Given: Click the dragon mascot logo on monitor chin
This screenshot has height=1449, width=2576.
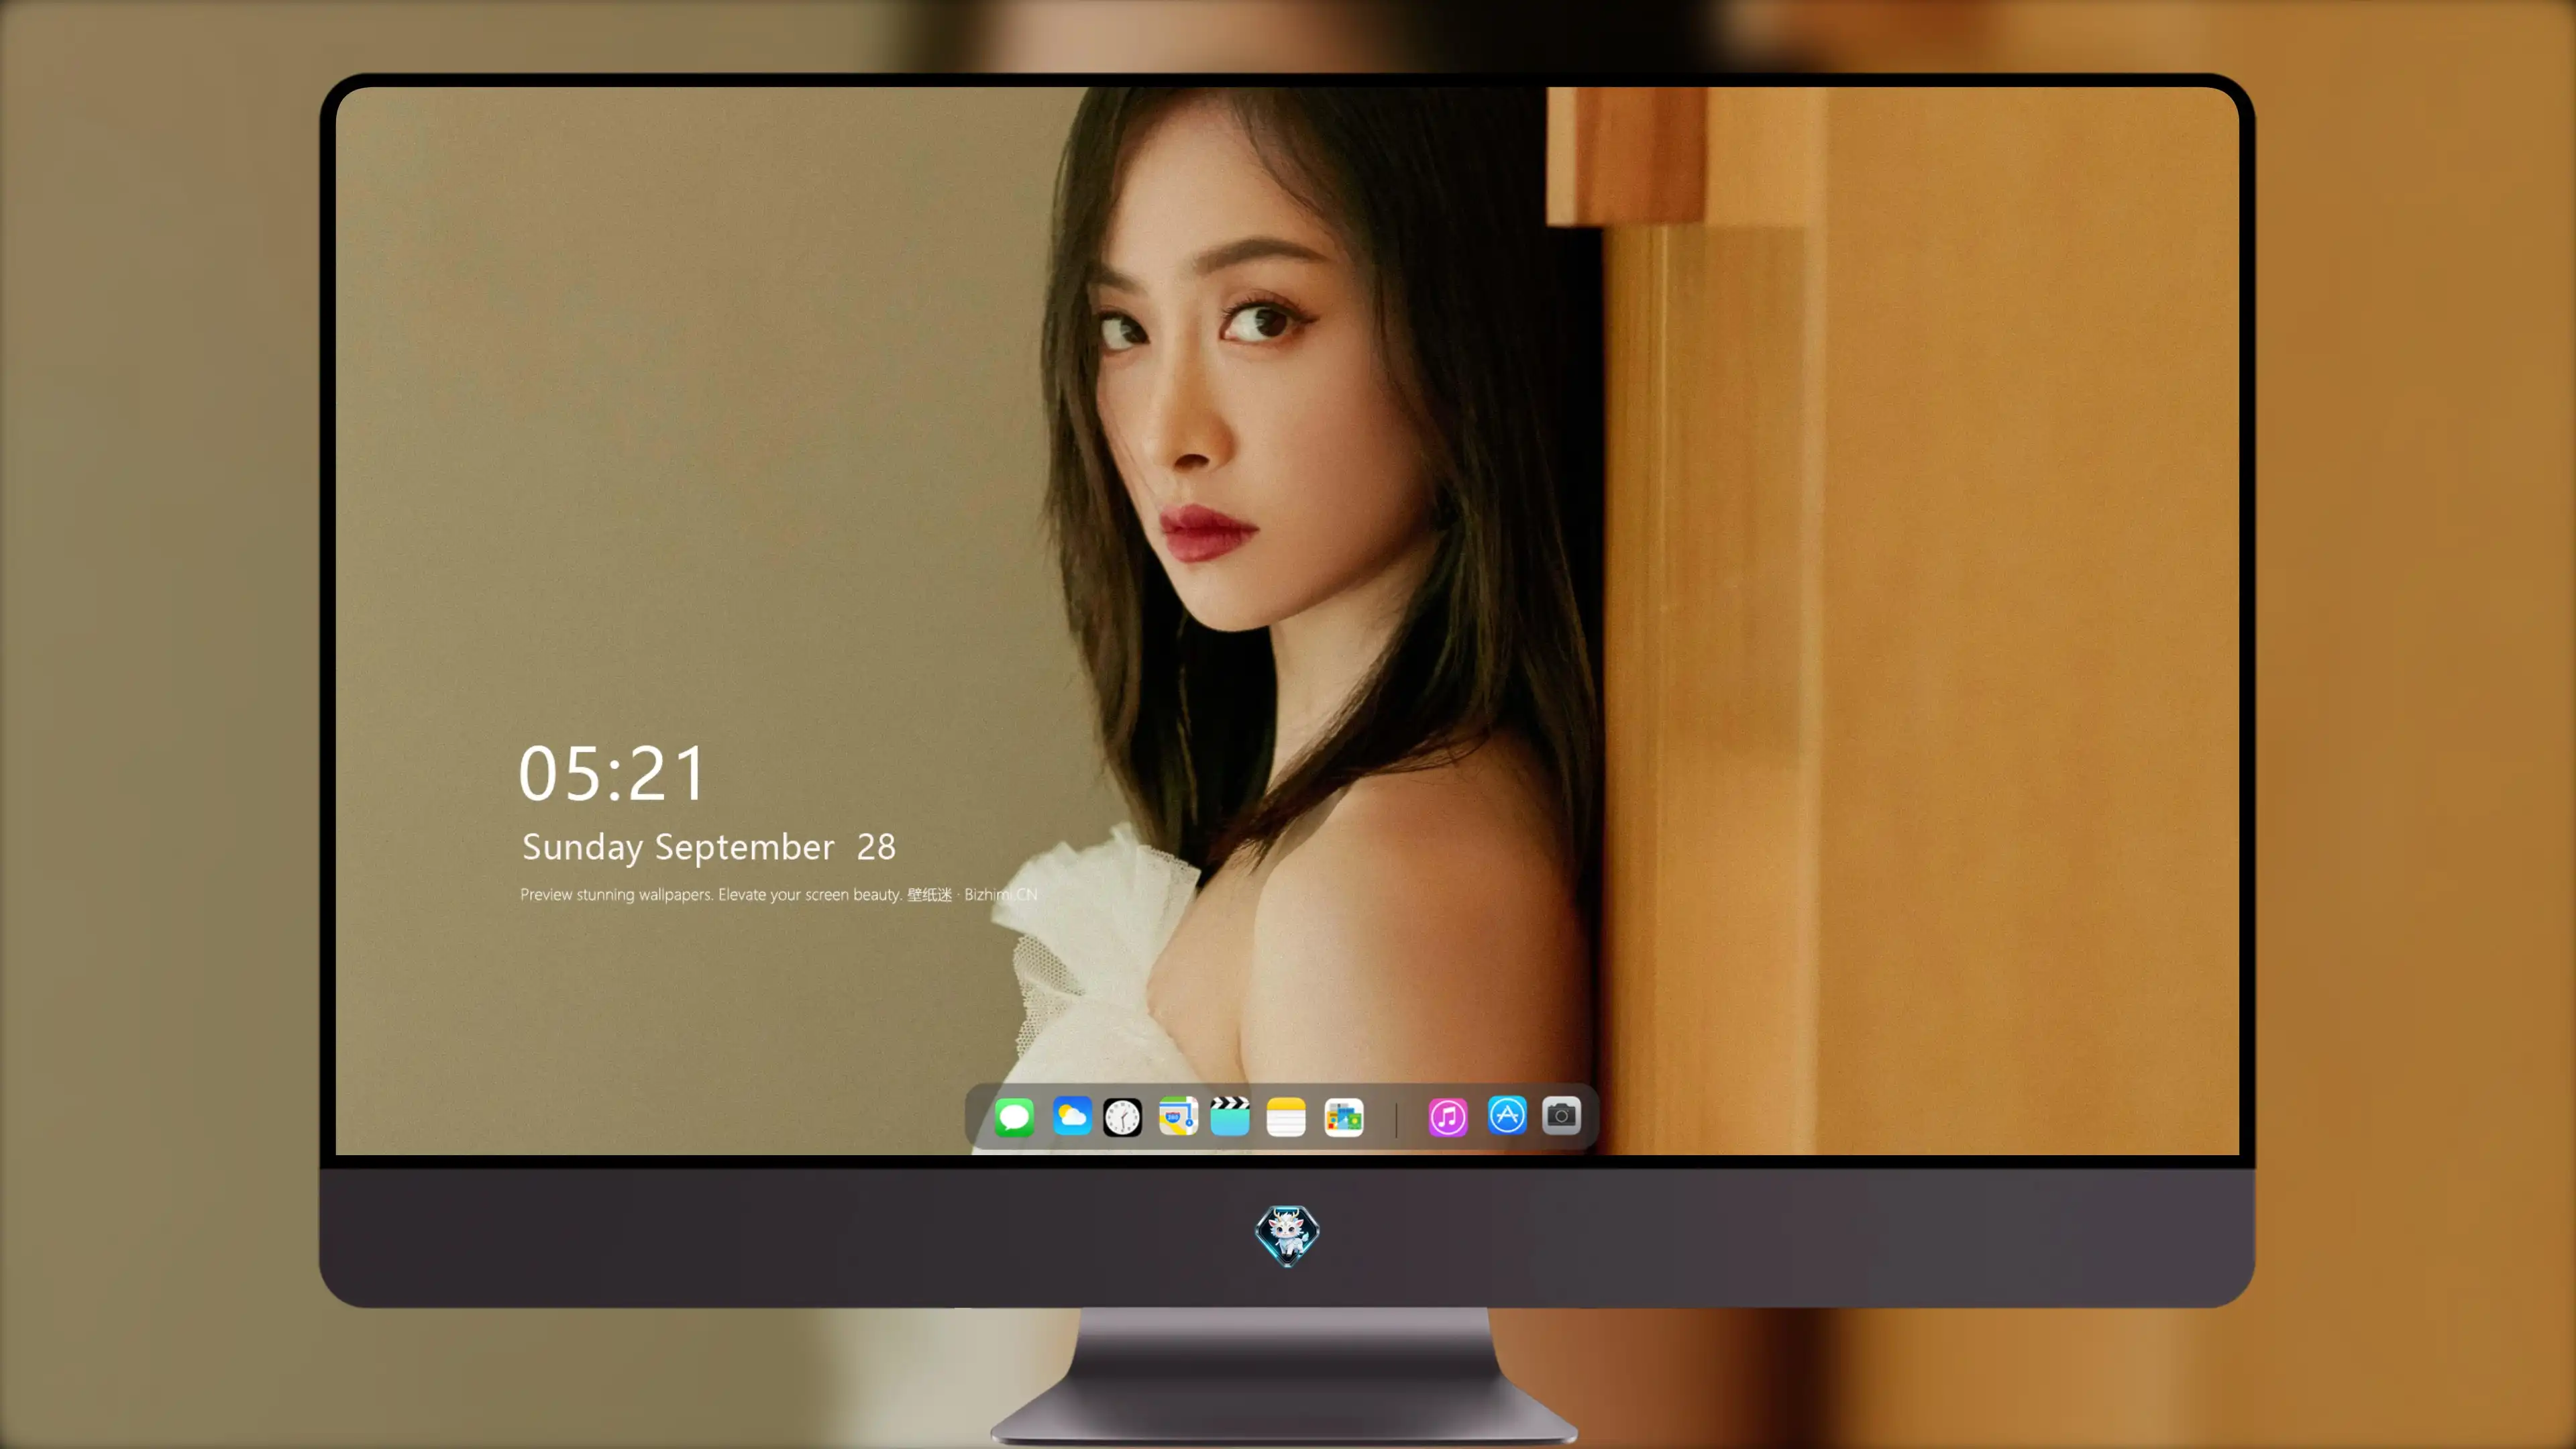Looking at the screenshot, I should (1287, 1235).
